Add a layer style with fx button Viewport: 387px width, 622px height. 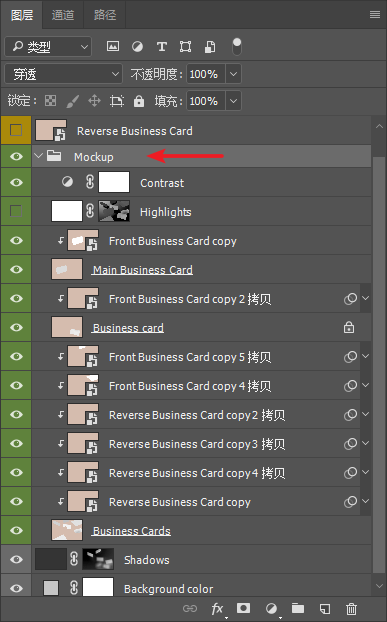click(x=217, y=609)
